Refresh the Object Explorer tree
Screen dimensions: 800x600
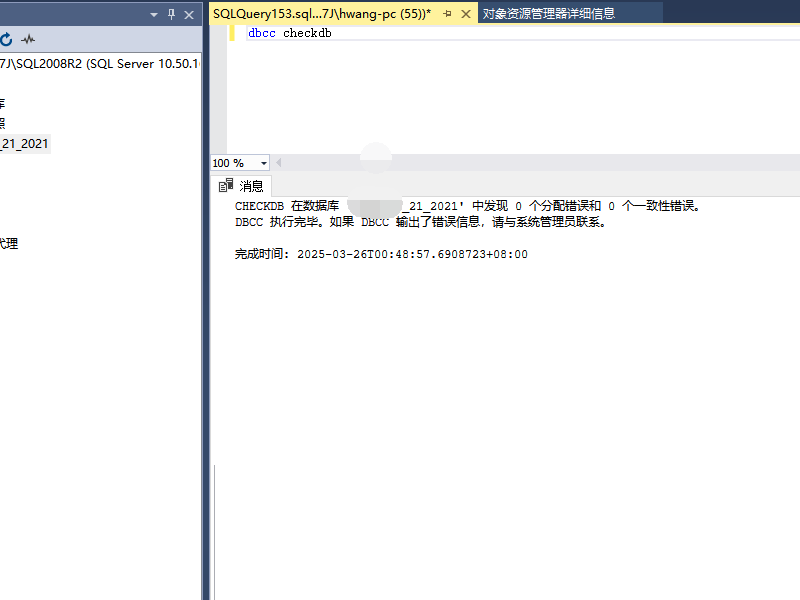[6, 39]
